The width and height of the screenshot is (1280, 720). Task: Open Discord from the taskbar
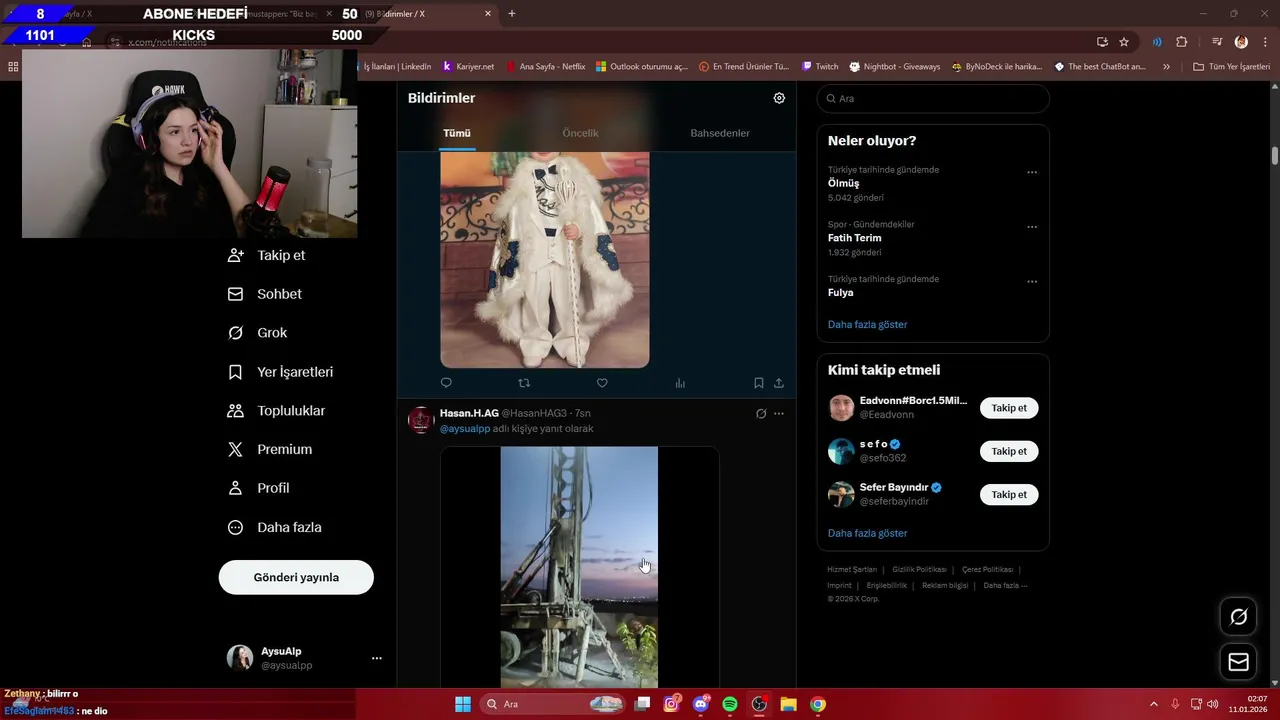click(x=701, y=704)
